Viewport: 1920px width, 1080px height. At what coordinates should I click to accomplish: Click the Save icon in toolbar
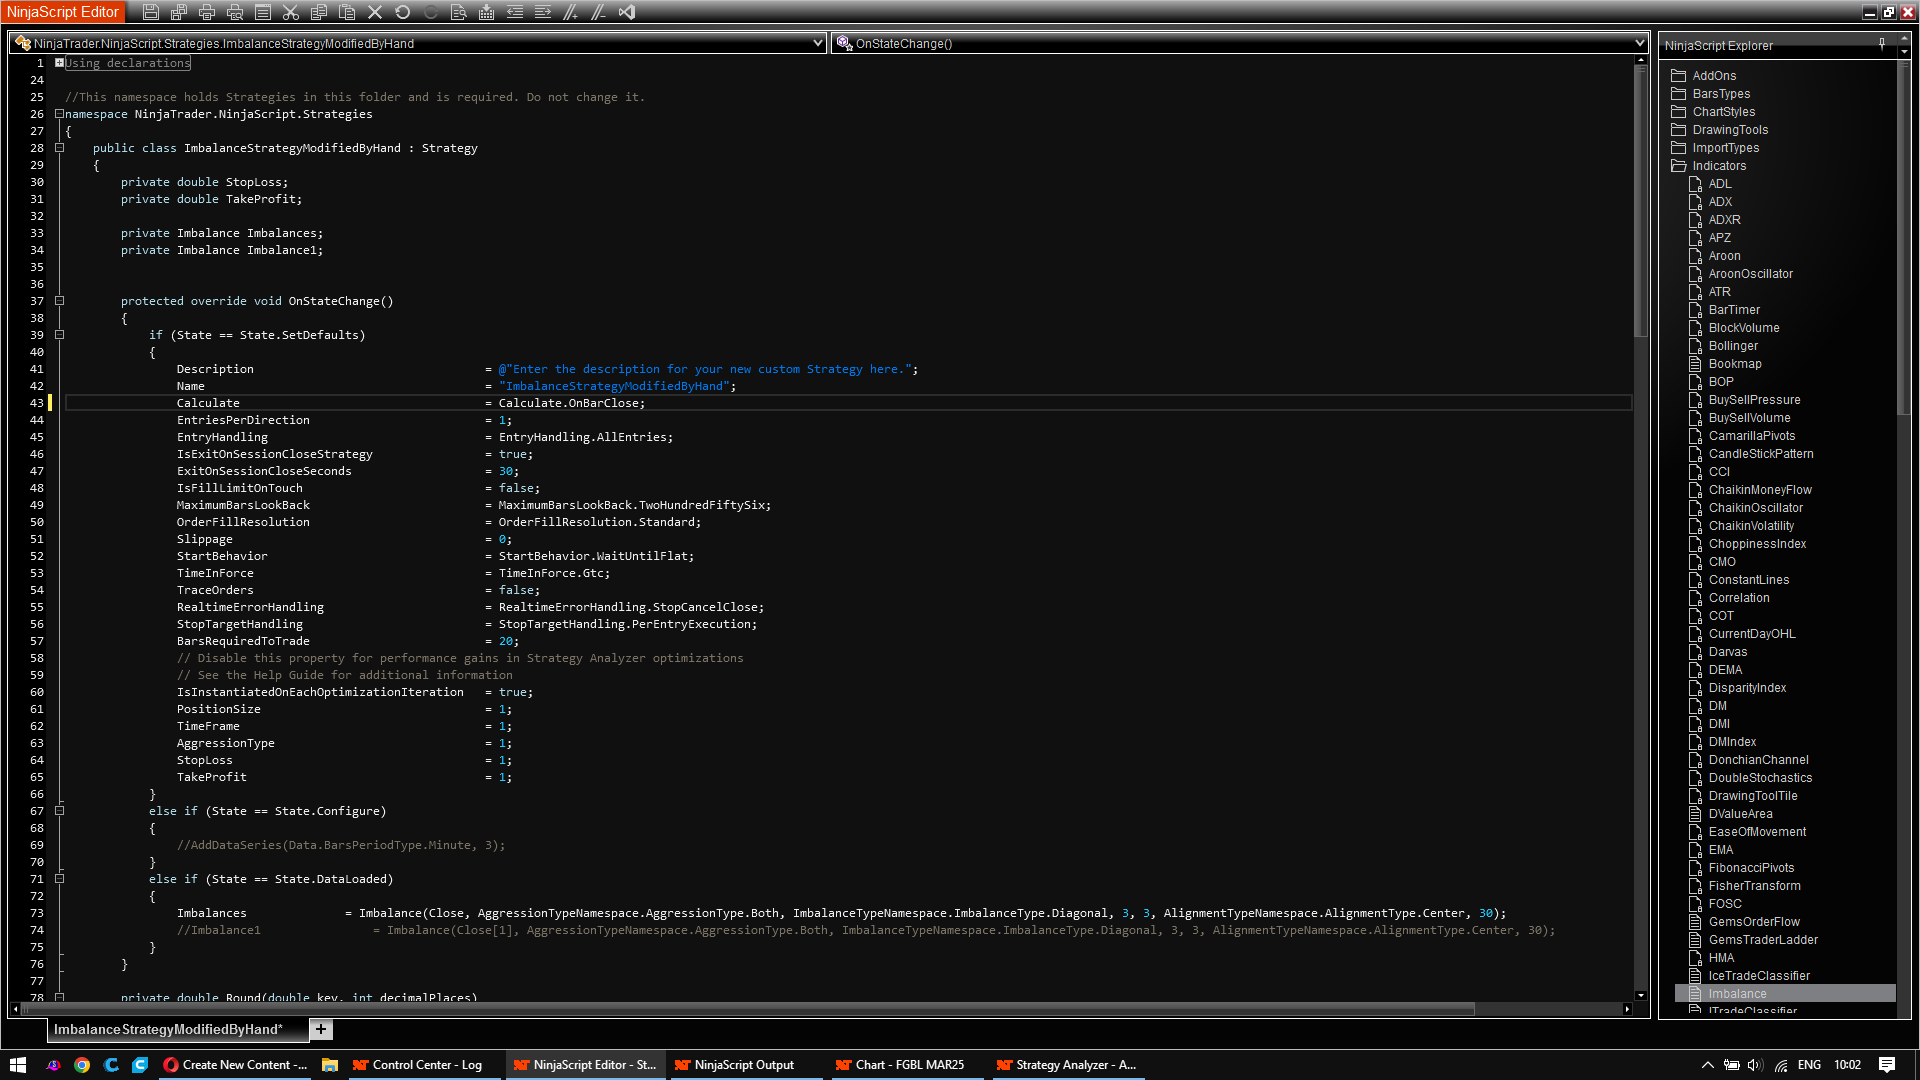tap(151, 12)
